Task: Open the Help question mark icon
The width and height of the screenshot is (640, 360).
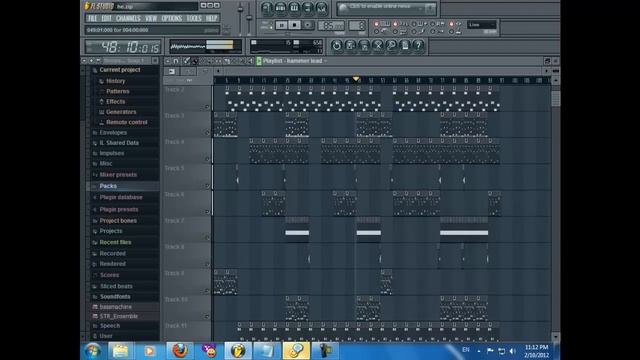Action: pos(418,45)
